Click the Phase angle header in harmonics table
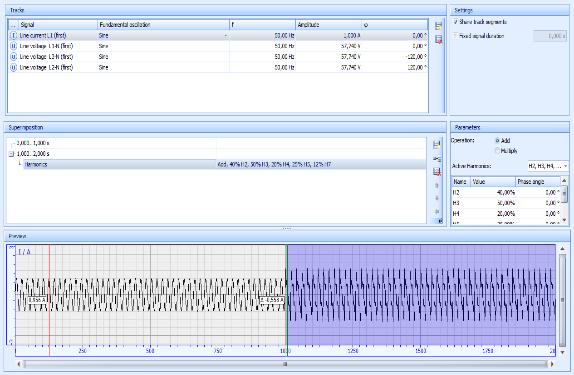 (538, 182)
